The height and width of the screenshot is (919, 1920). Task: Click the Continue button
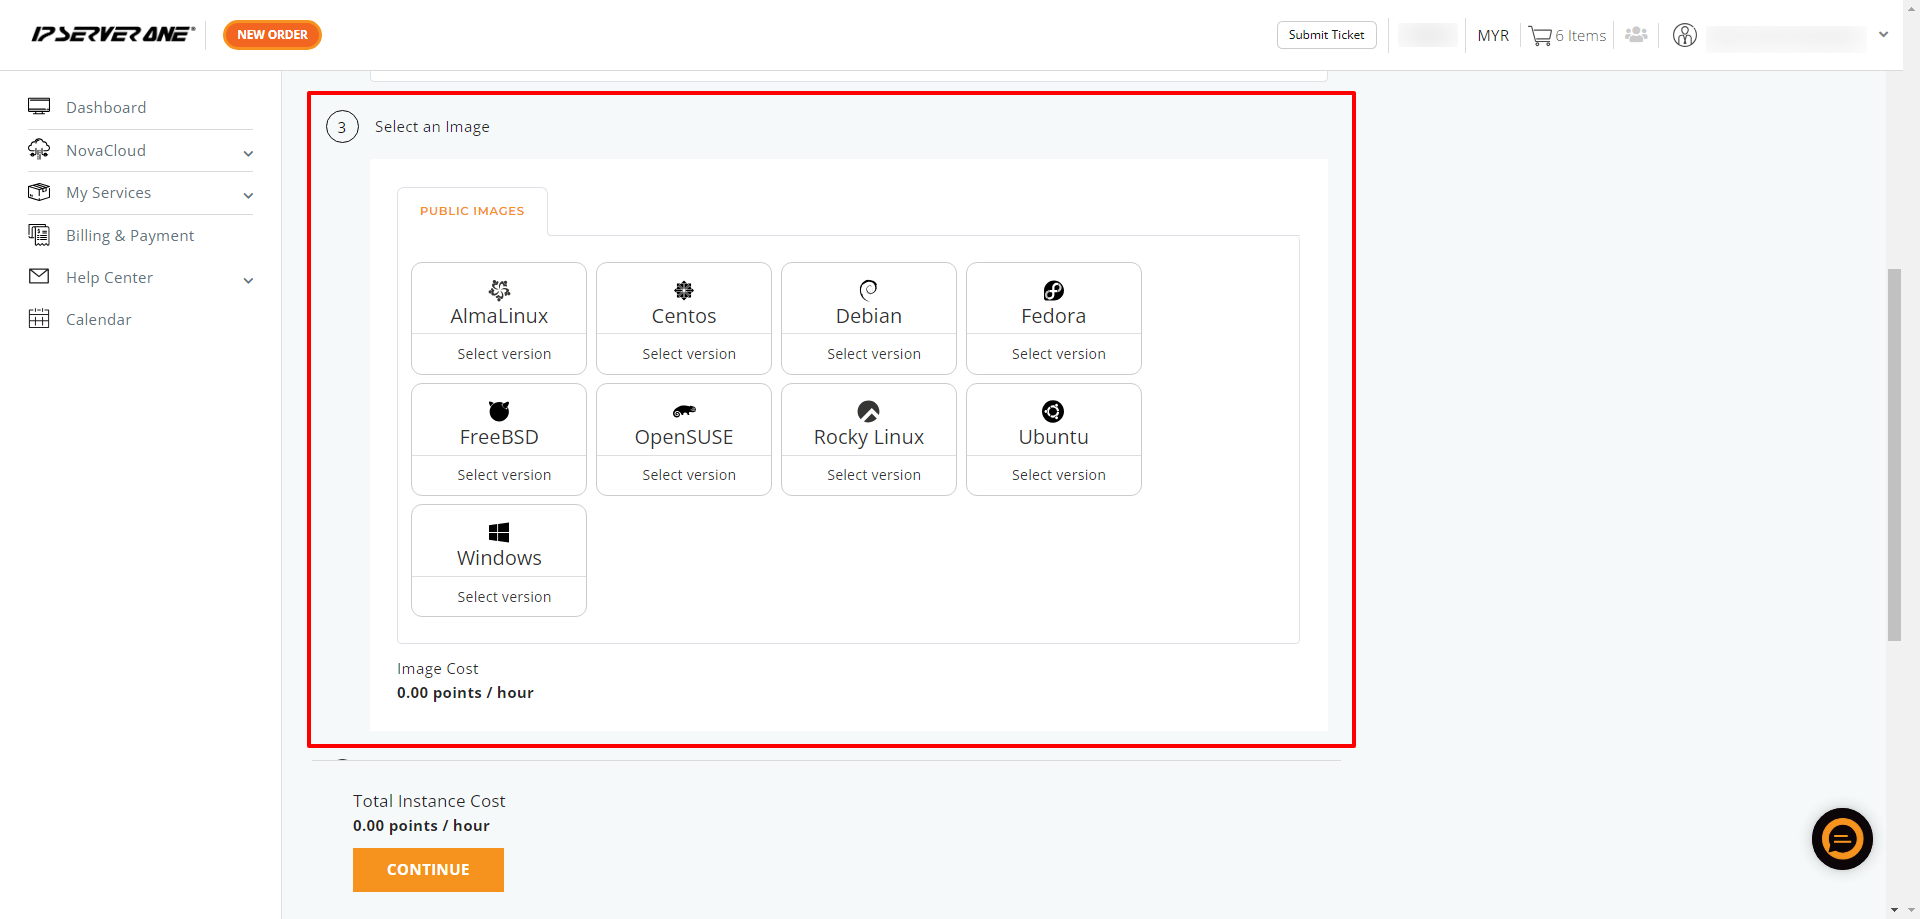428,870
